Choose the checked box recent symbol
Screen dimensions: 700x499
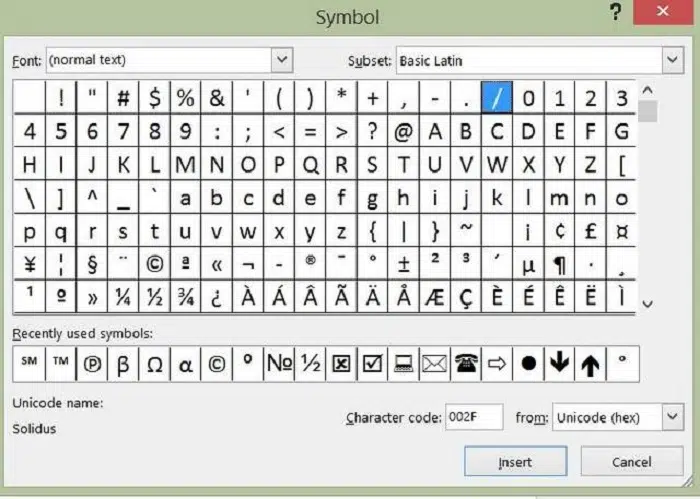tap(373, 364)
